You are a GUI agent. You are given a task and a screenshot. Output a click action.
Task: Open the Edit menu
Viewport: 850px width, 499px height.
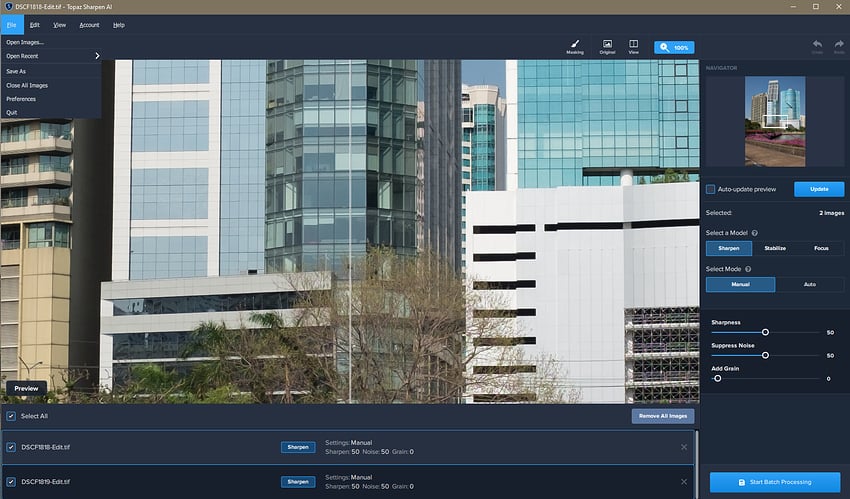coord(35,24)
